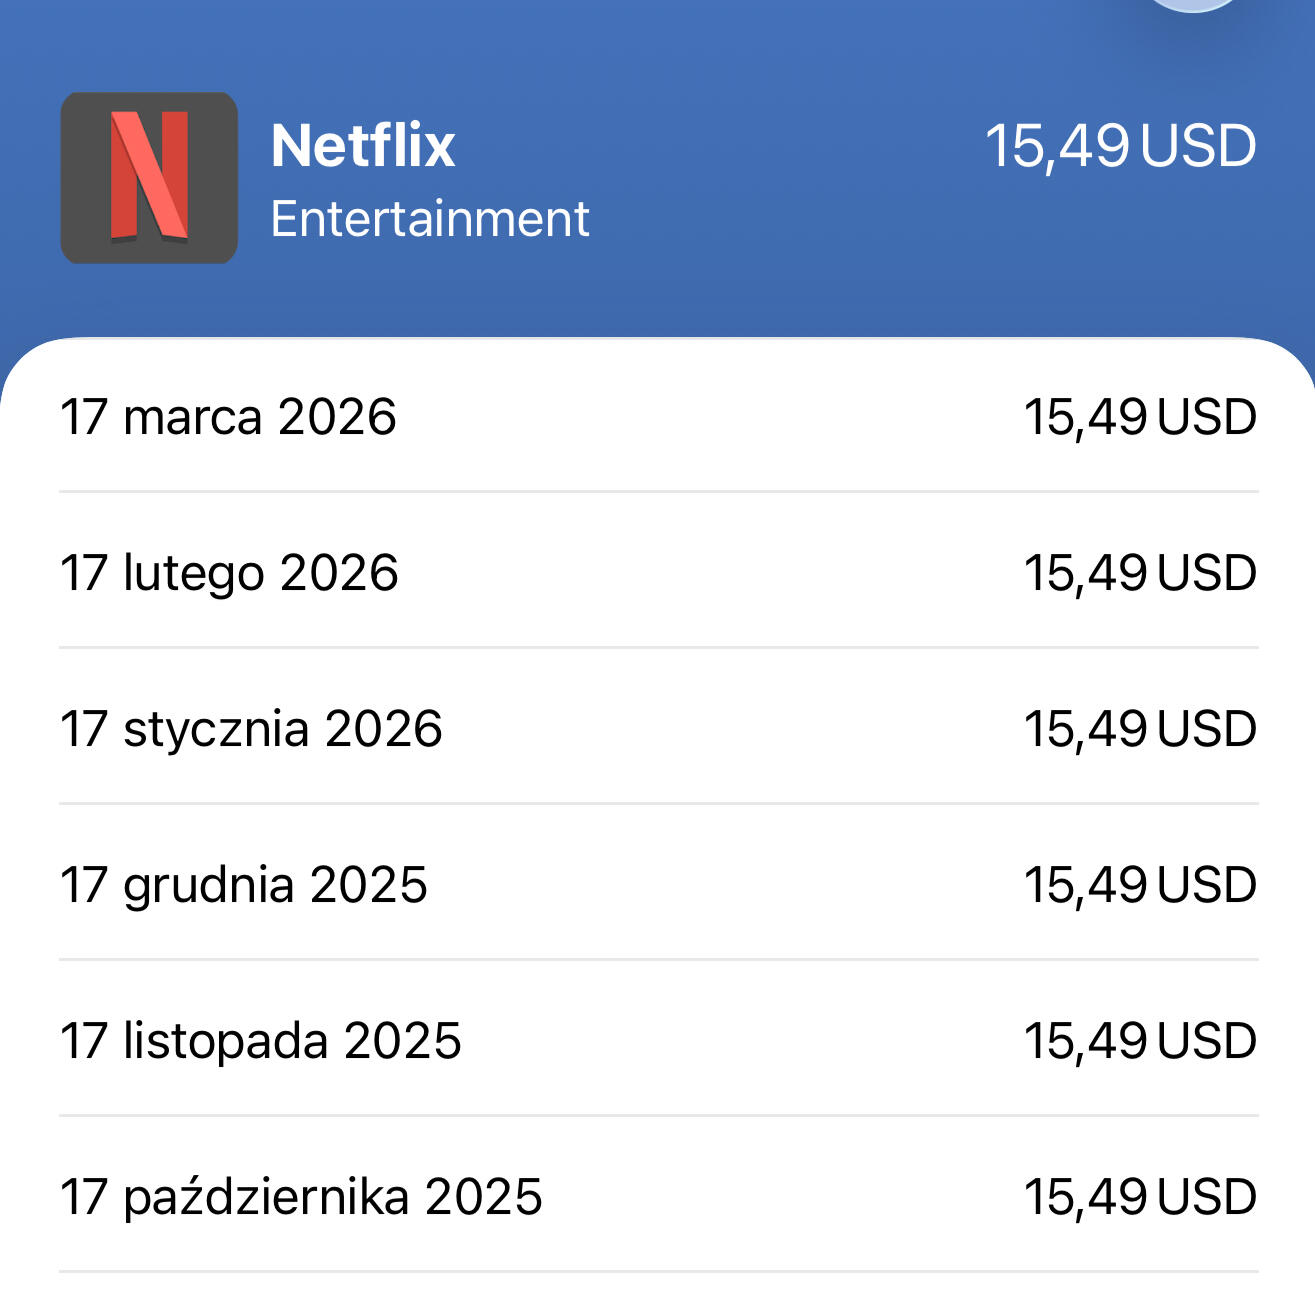Image resolution: width=1315 pixels, height=1315 pixels.
Task: Tap the Netflix logo icon
Action: point(149,178)
